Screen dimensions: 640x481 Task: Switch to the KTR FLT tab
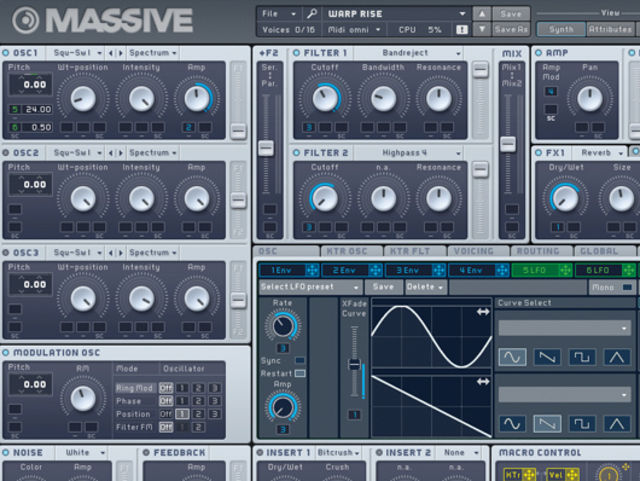(416, 252)
